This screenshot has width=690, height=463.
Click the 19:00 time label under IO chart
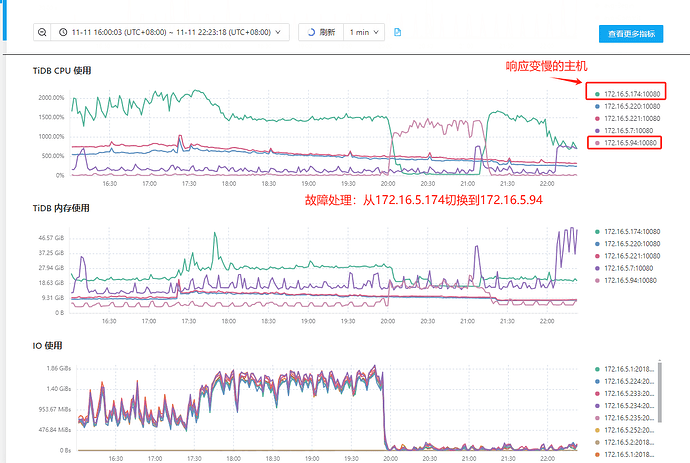point(312,459)
